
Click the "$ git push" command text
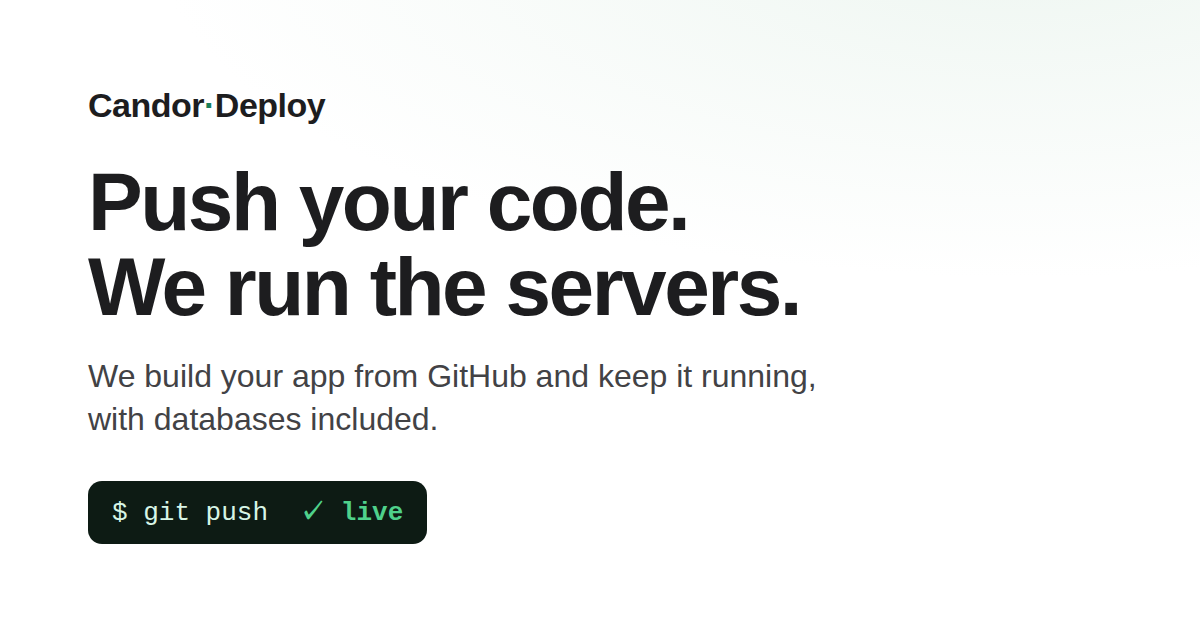[190, 512]
